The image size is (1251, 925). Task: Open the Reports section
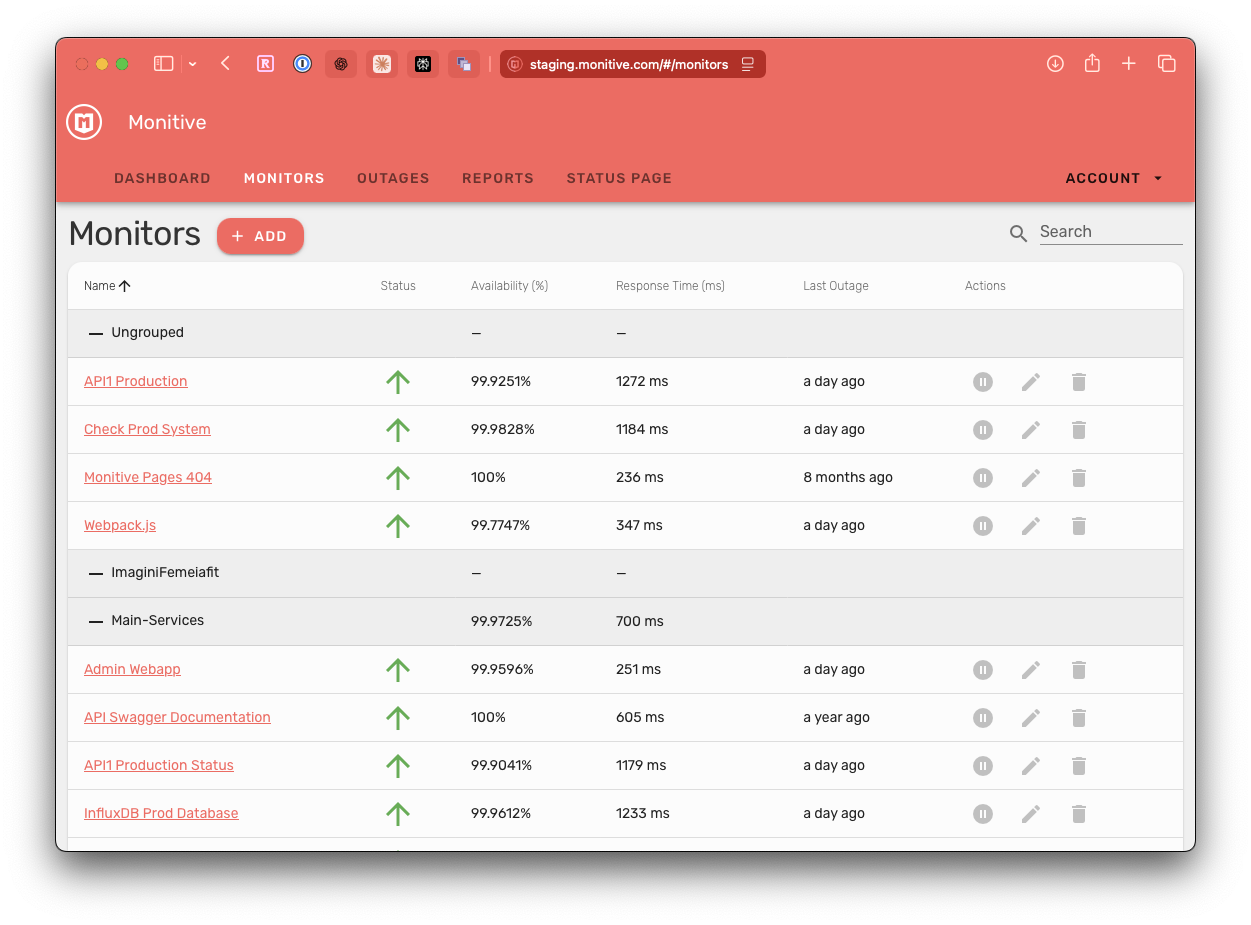pyautogui.click(x=497, y=178)
